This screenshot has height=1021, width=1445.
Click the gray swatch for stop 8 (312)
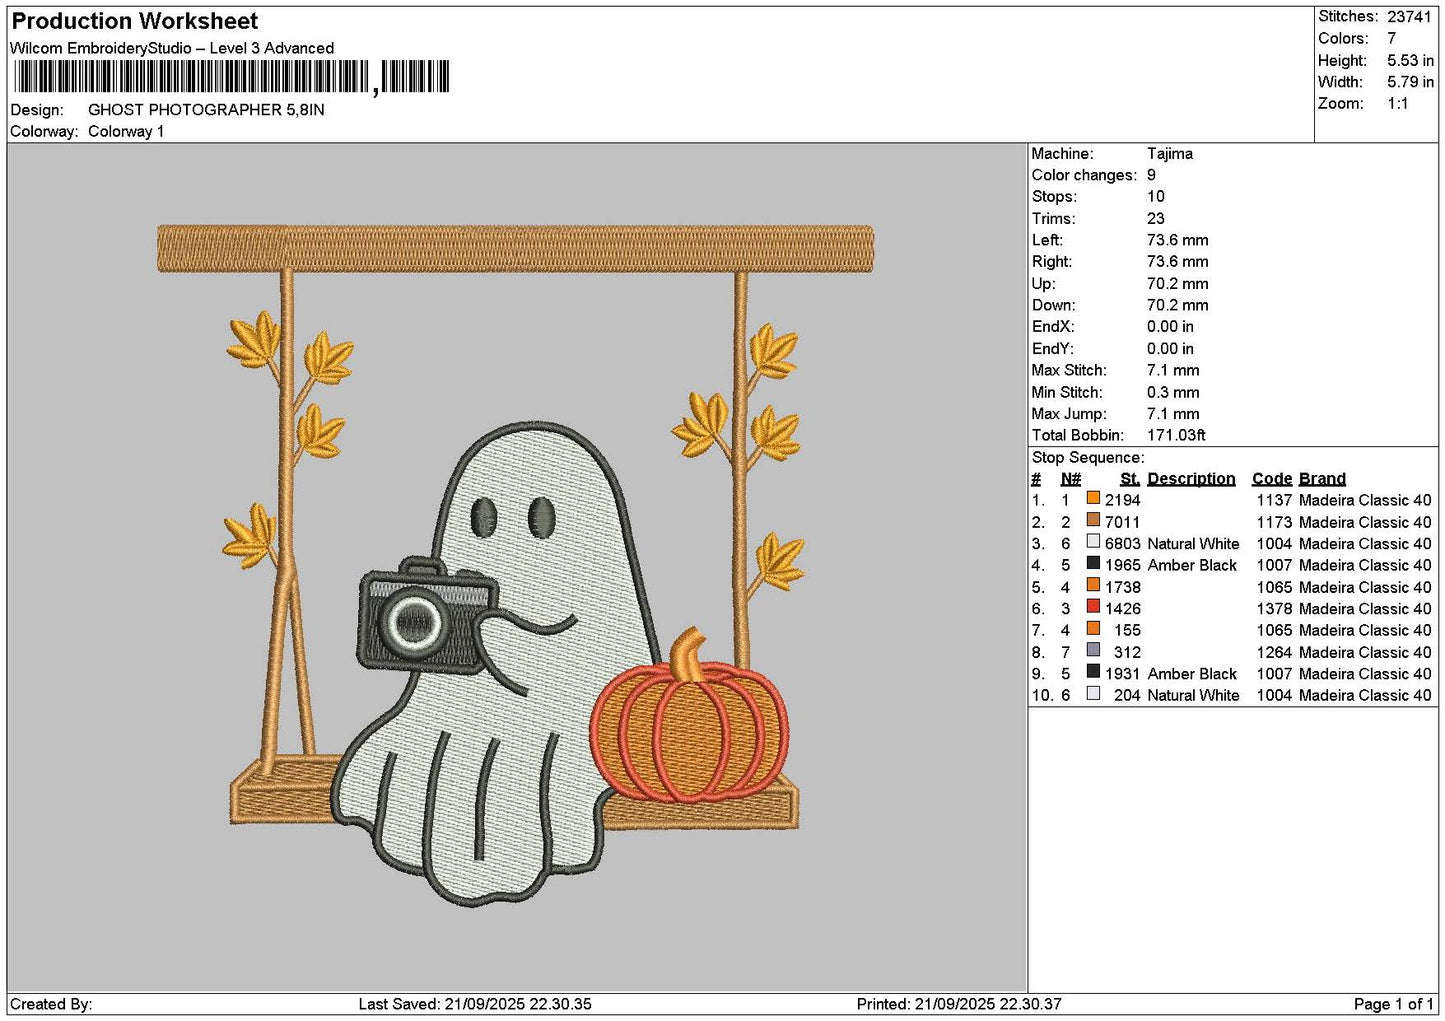tap(1093, 650)
